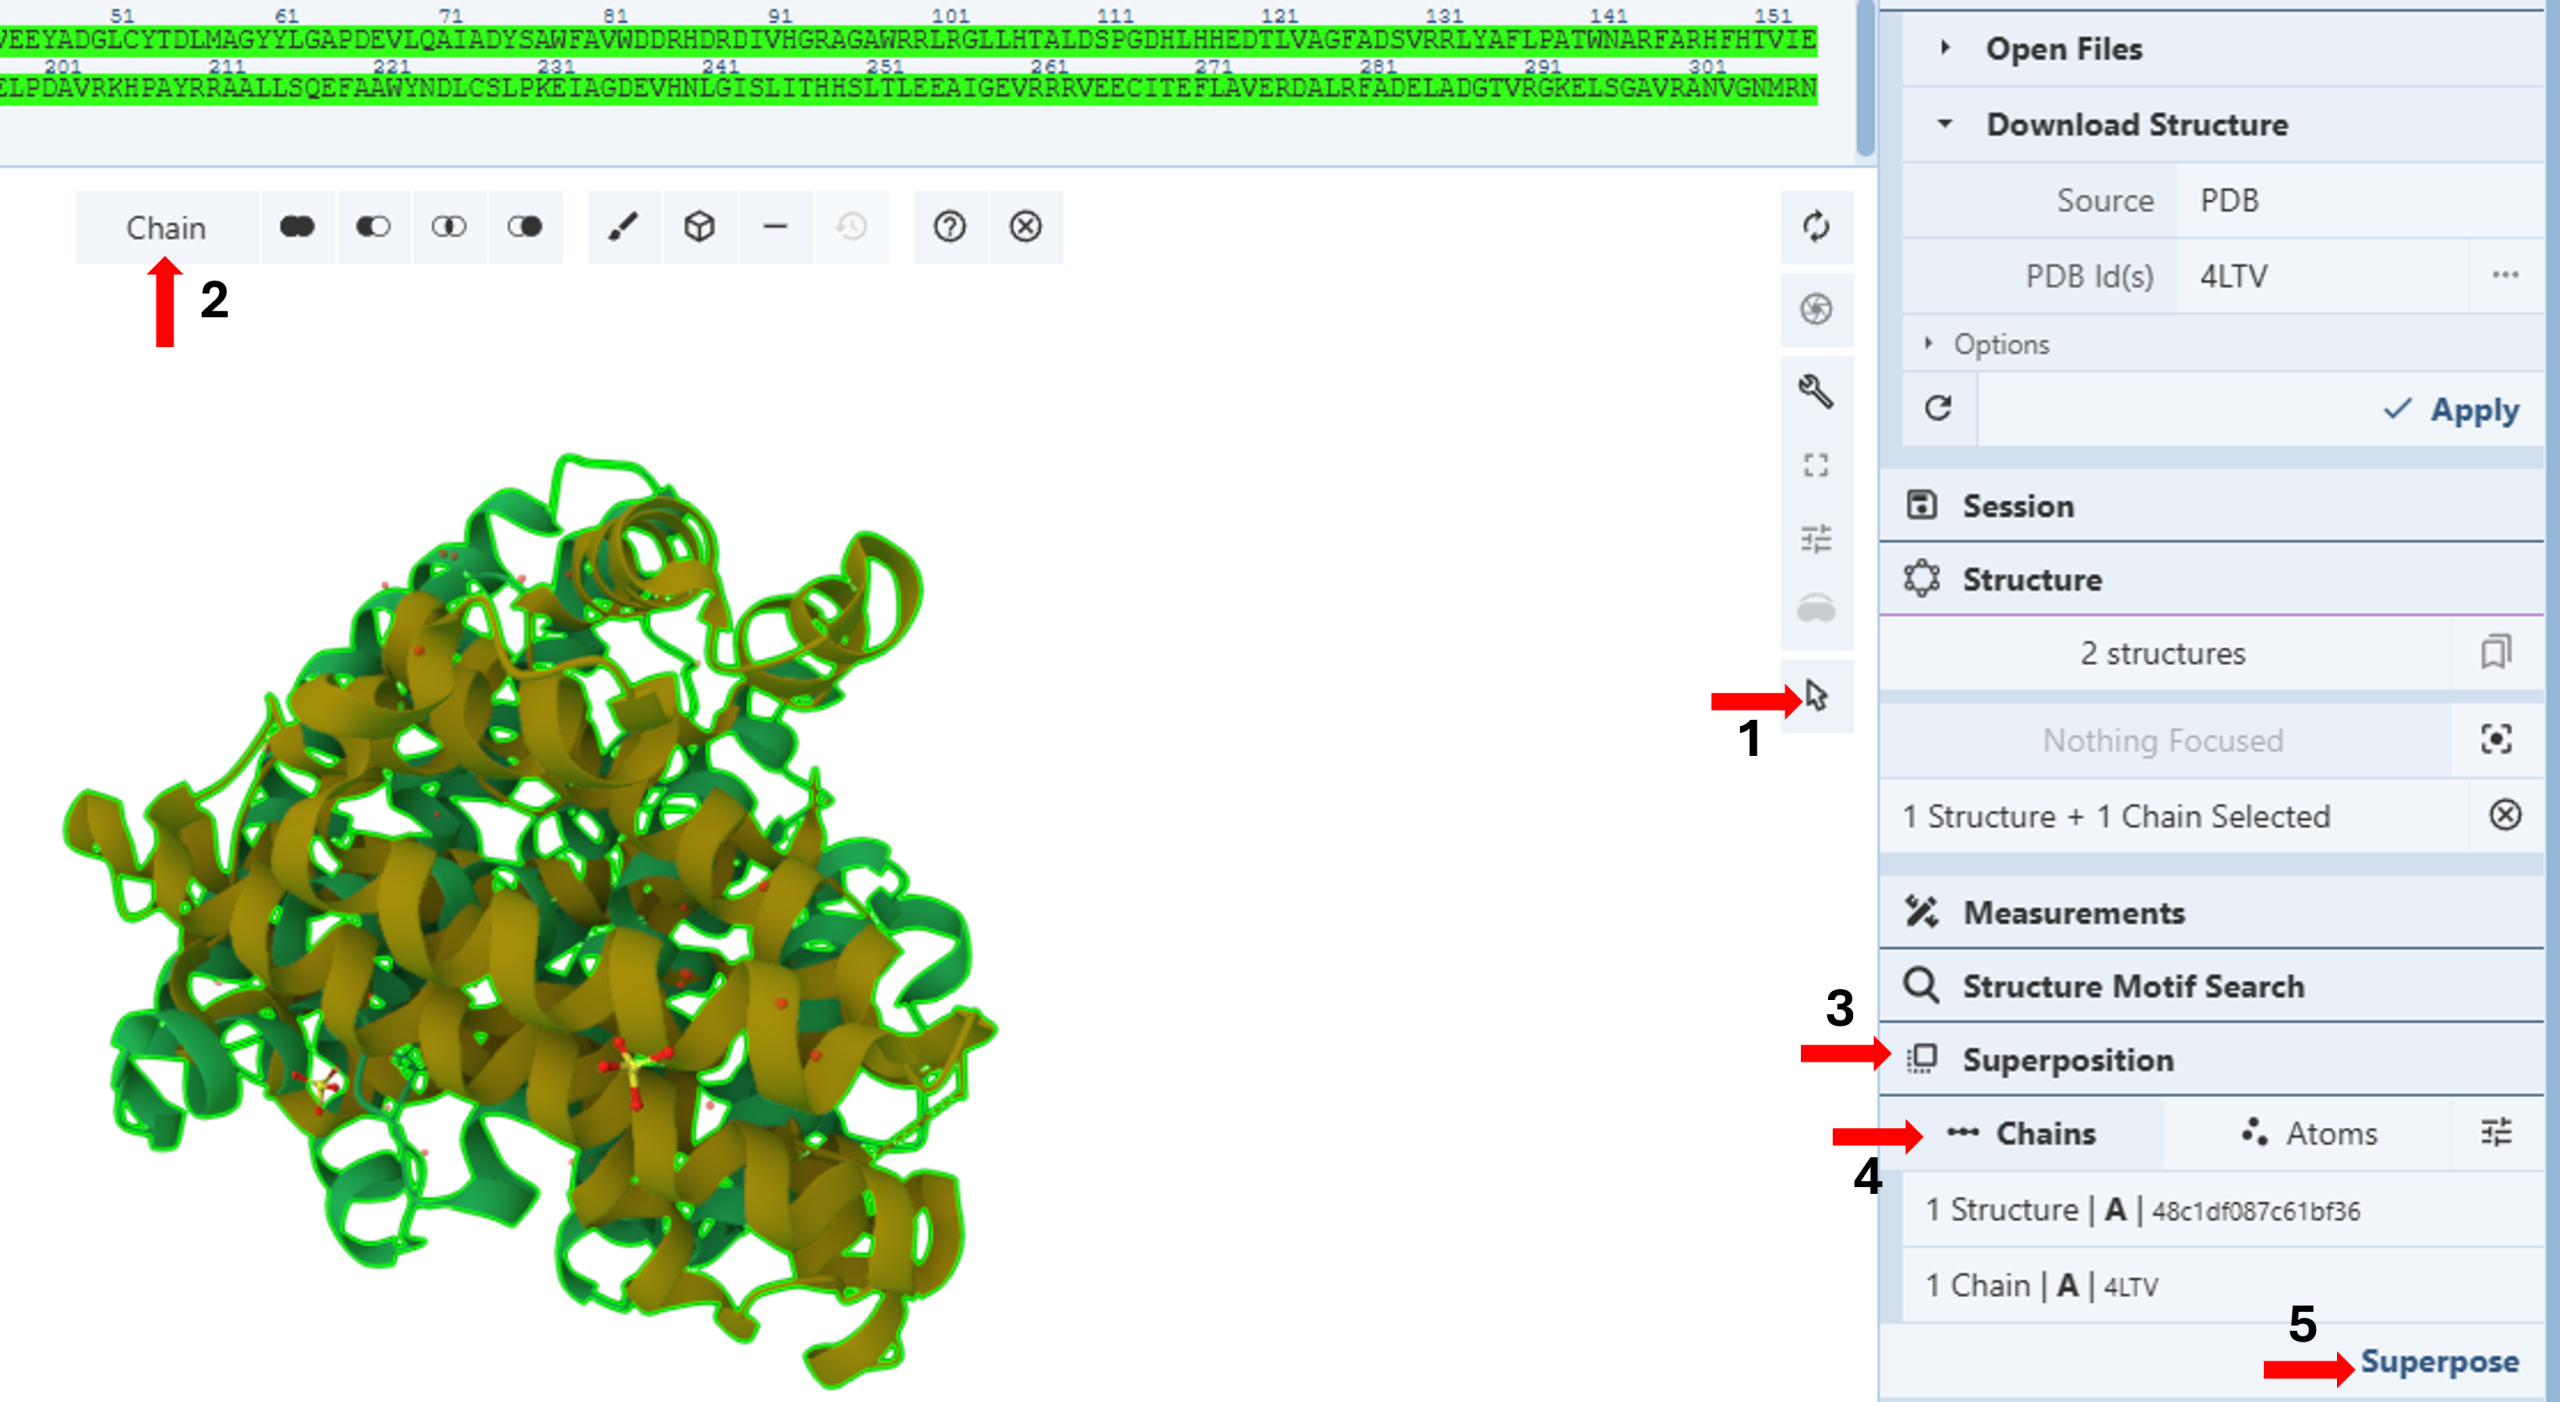Screen dimensions: 2560x1402
Task: Click the screenshot aperture icon
Action: (x=1816, y=309)
